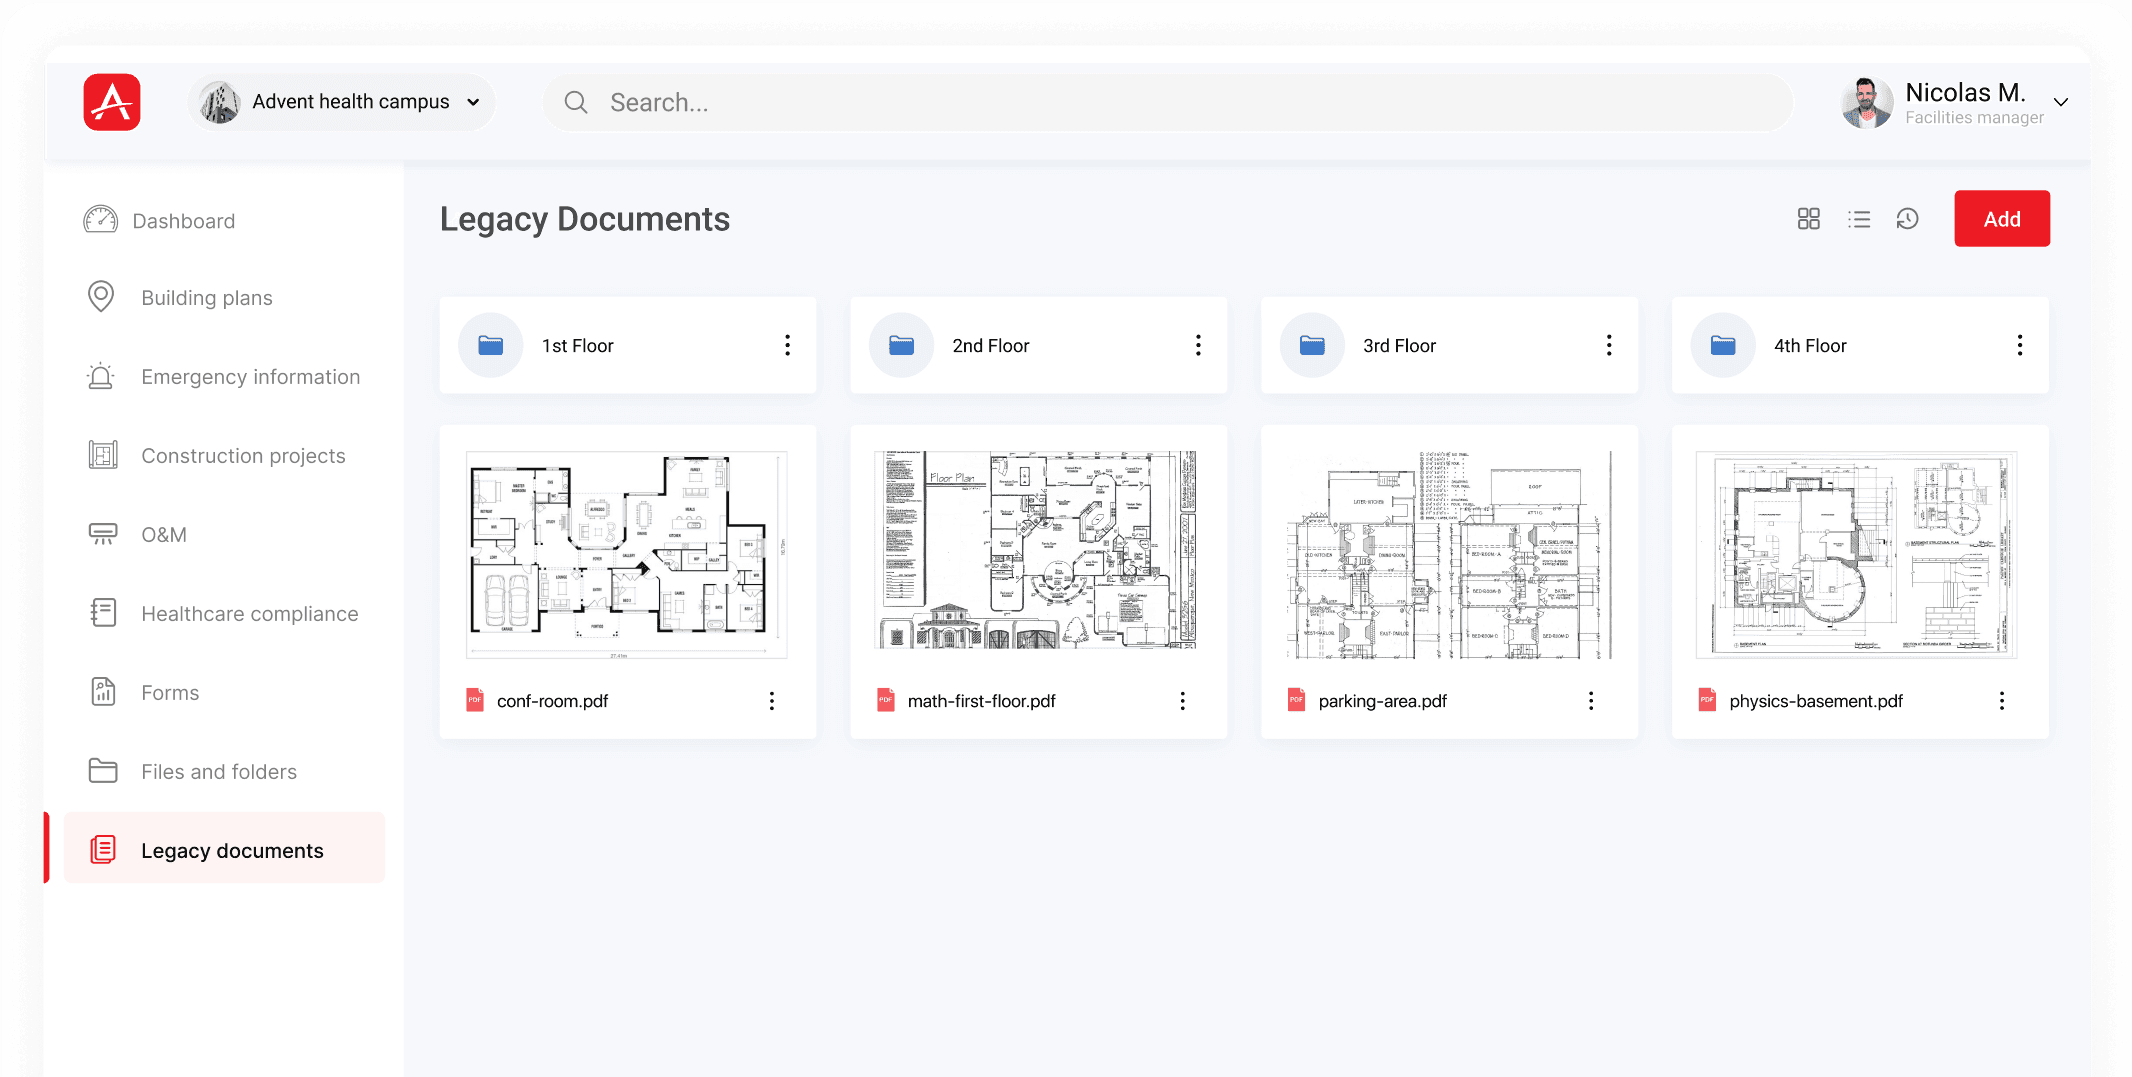Open Emergency information via the bell icon
This screenshot has height=1077, width=2132.
point(100,376)
